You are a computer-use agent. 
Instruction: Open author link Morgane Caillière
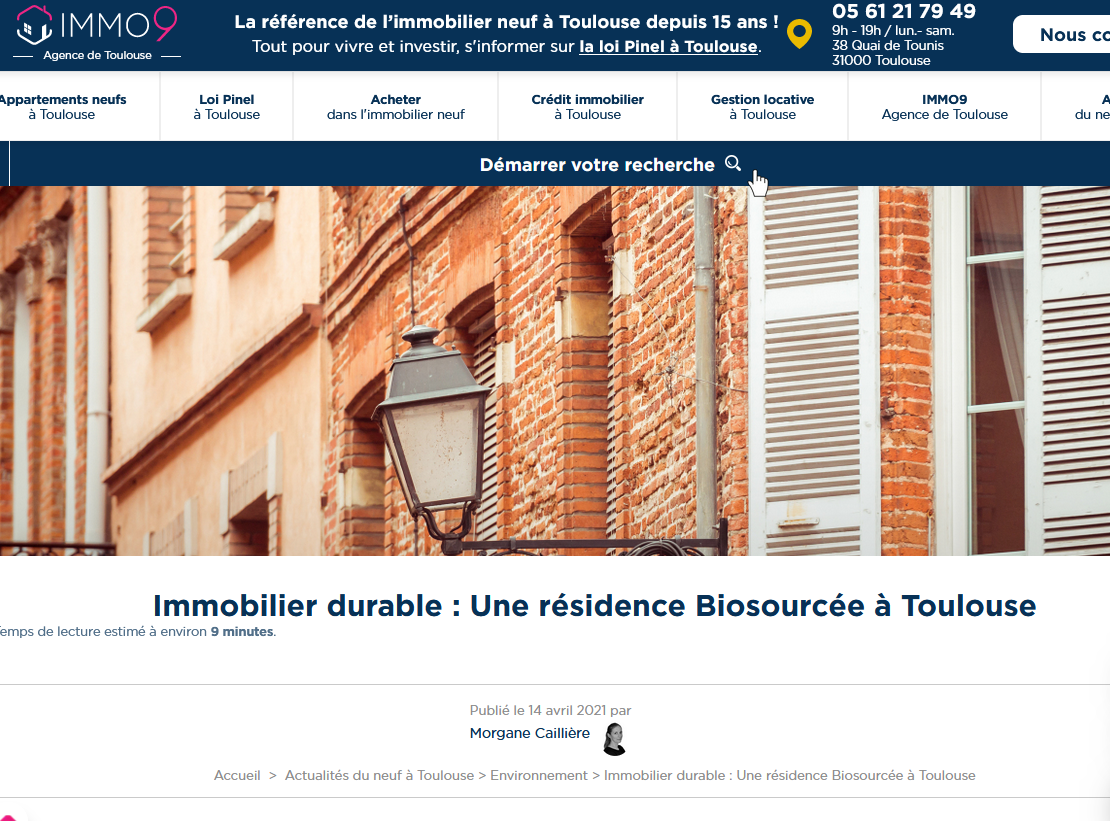coord(530,733)
